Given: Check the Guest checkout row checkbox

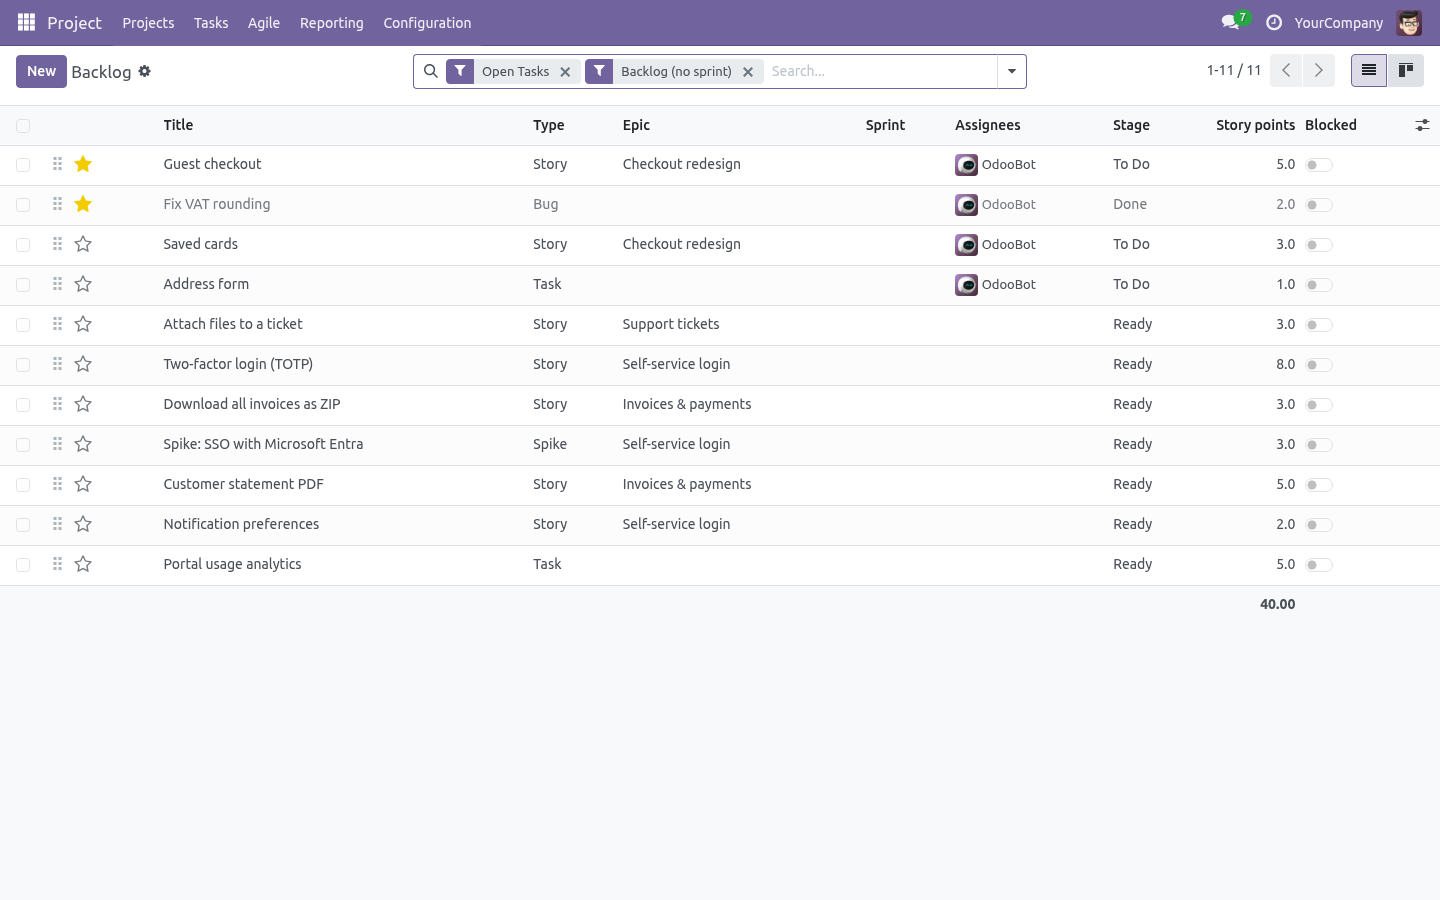Looking at the screenshot, I should point(23,165).
